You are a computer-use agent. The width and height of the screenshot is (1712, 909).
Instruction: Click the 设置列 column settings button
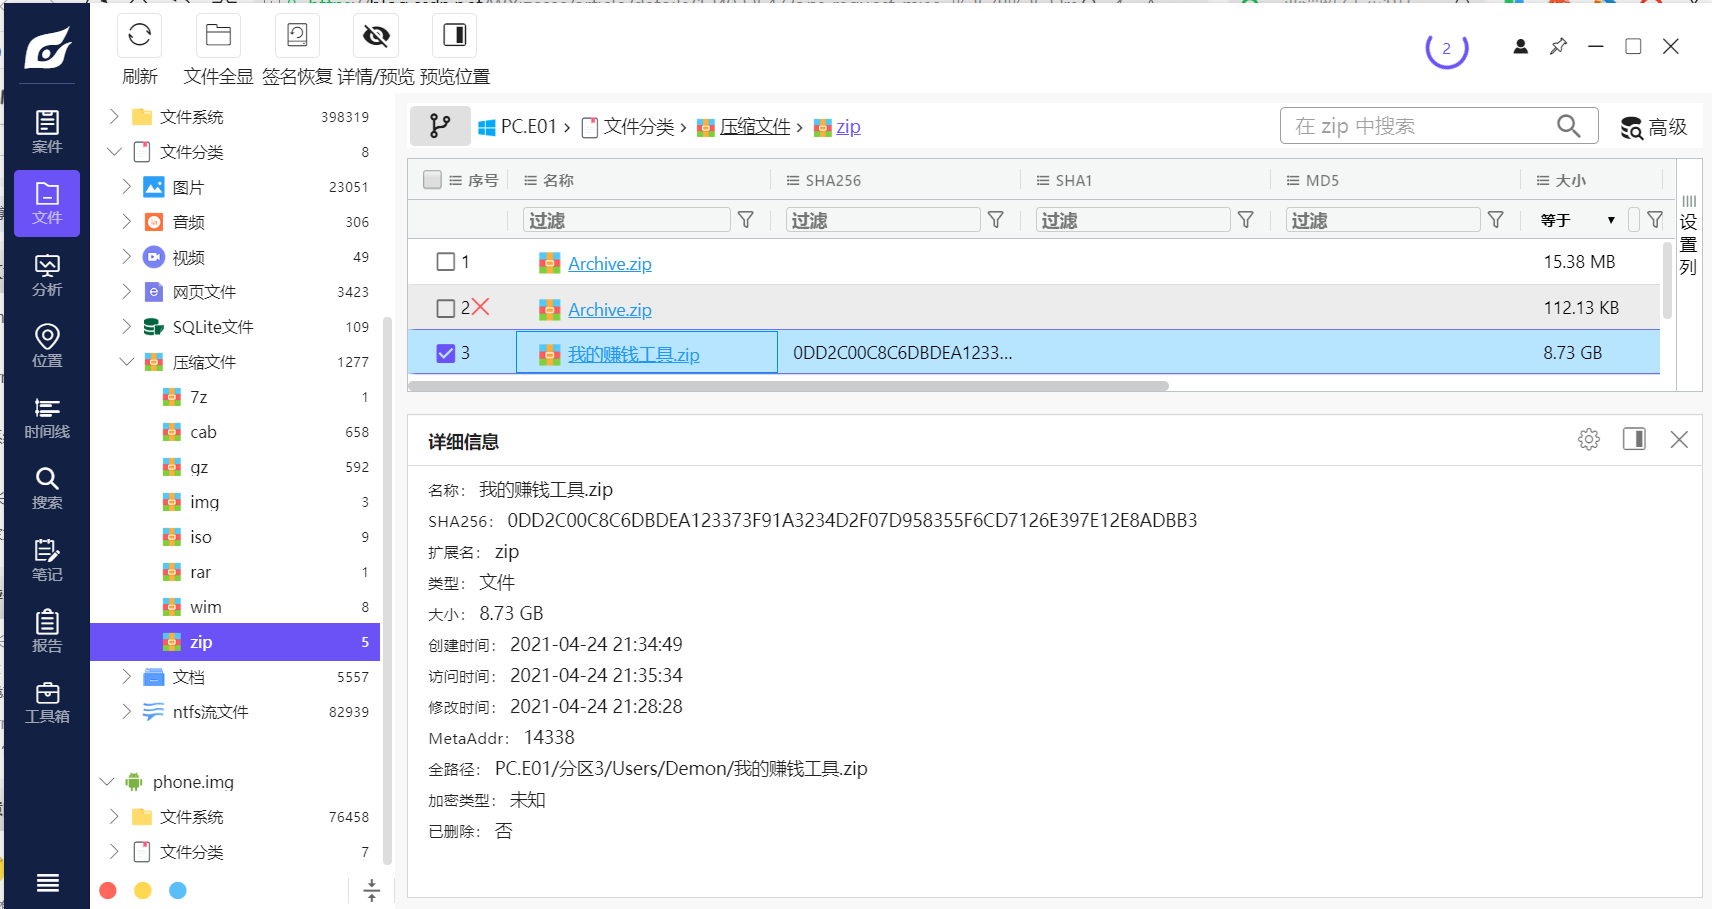[x=1689, y=236]
